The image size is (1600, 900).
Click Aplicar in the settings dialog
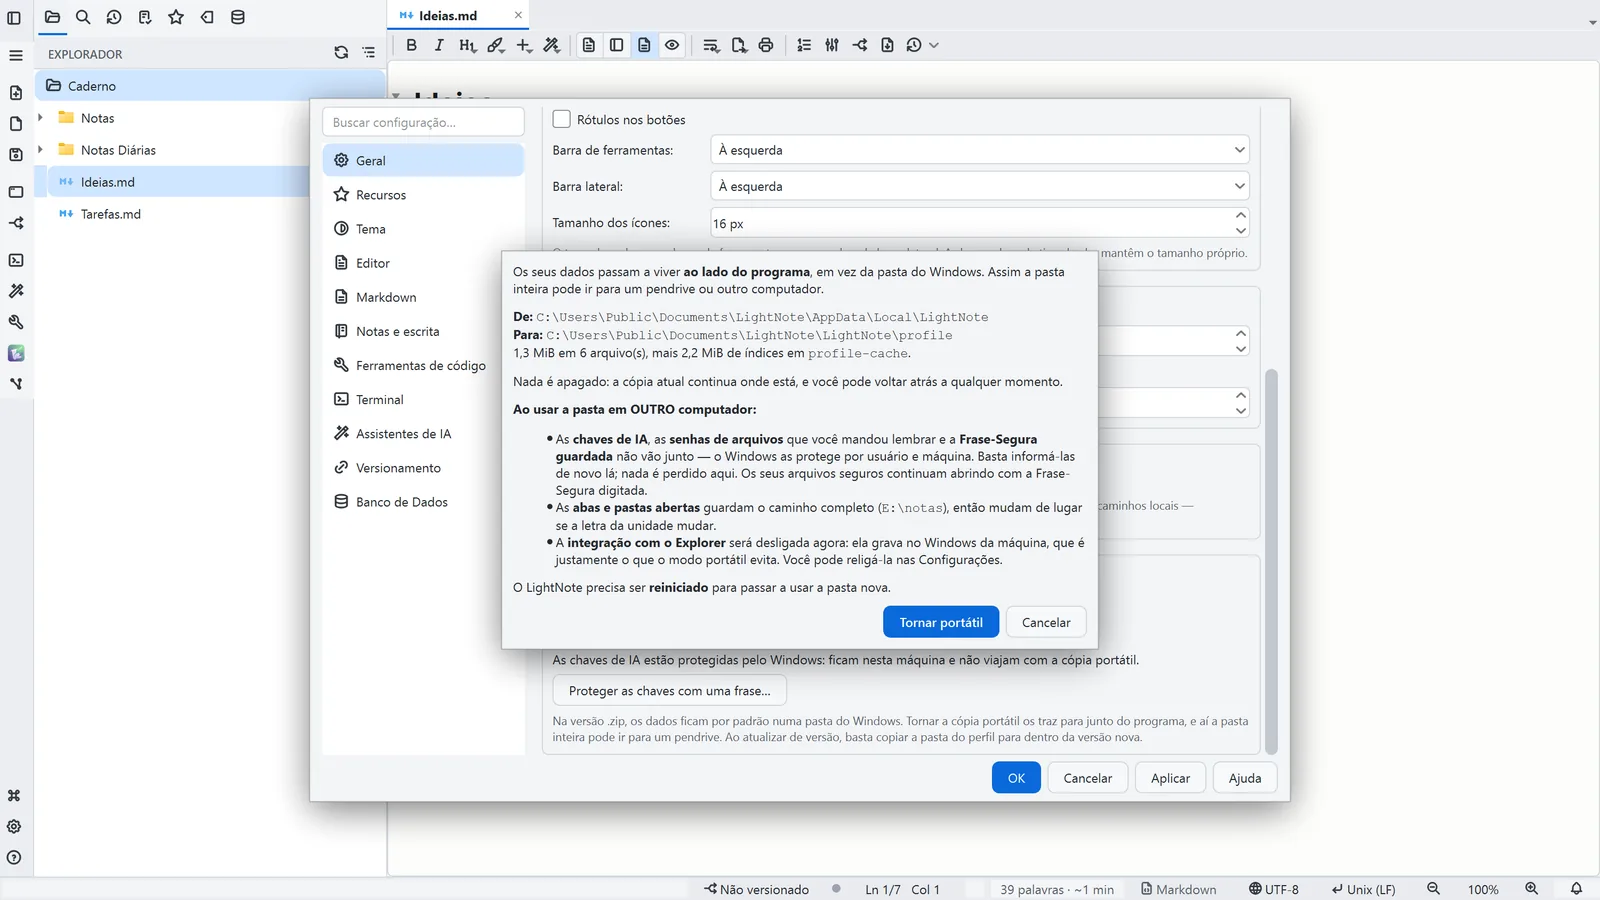point(1170,778)
